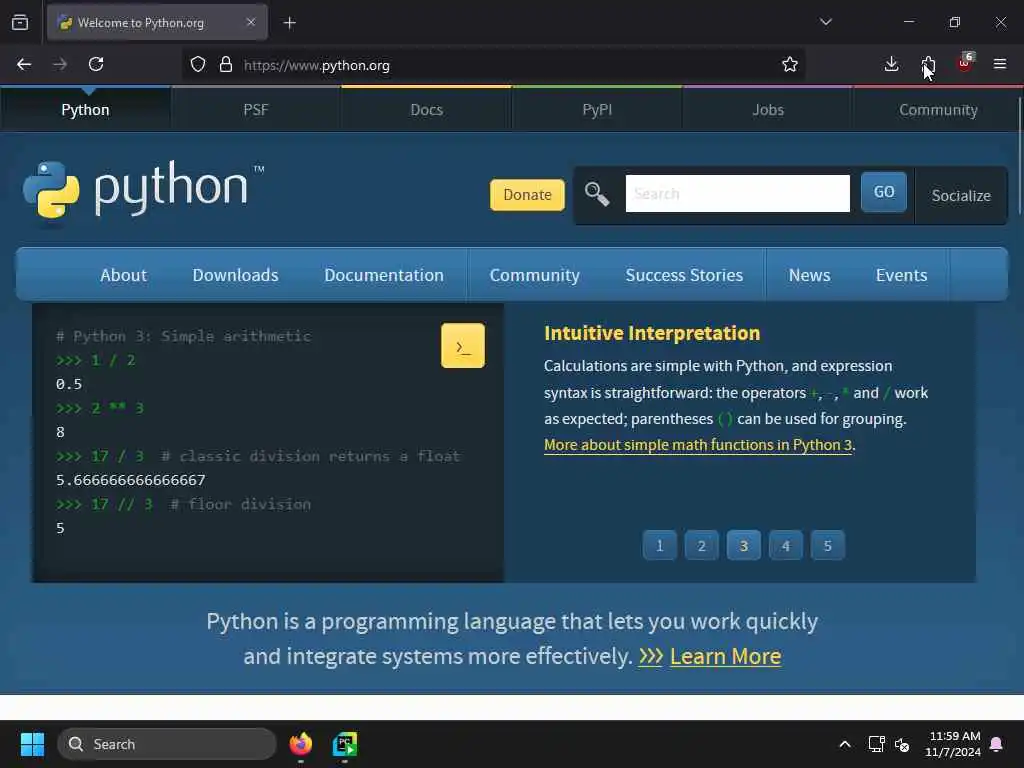Open the taskbar clock and date

(x=953, y=744)
